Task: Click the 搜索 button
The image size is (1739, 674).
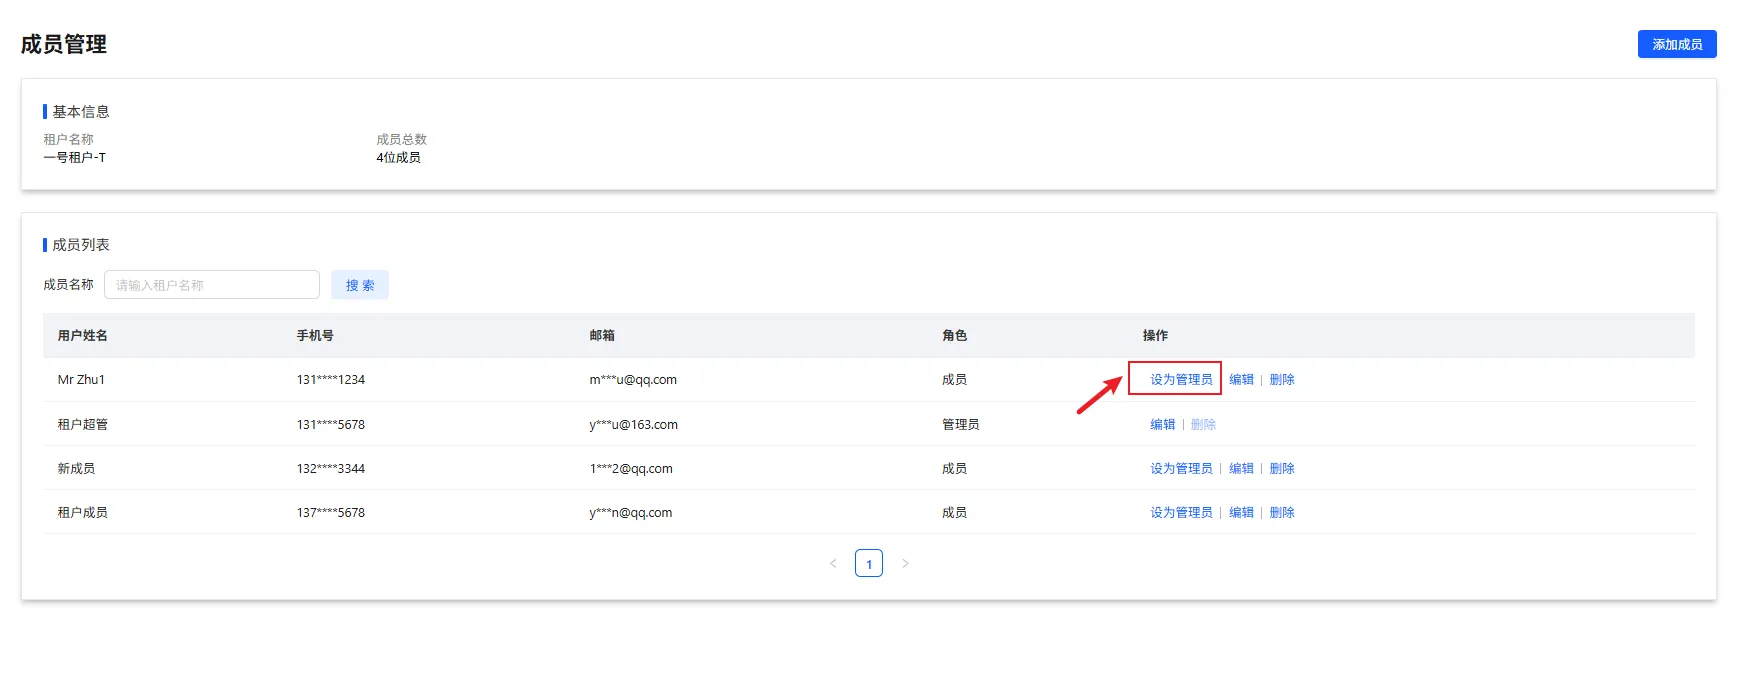Action: (x=360, y=285)
